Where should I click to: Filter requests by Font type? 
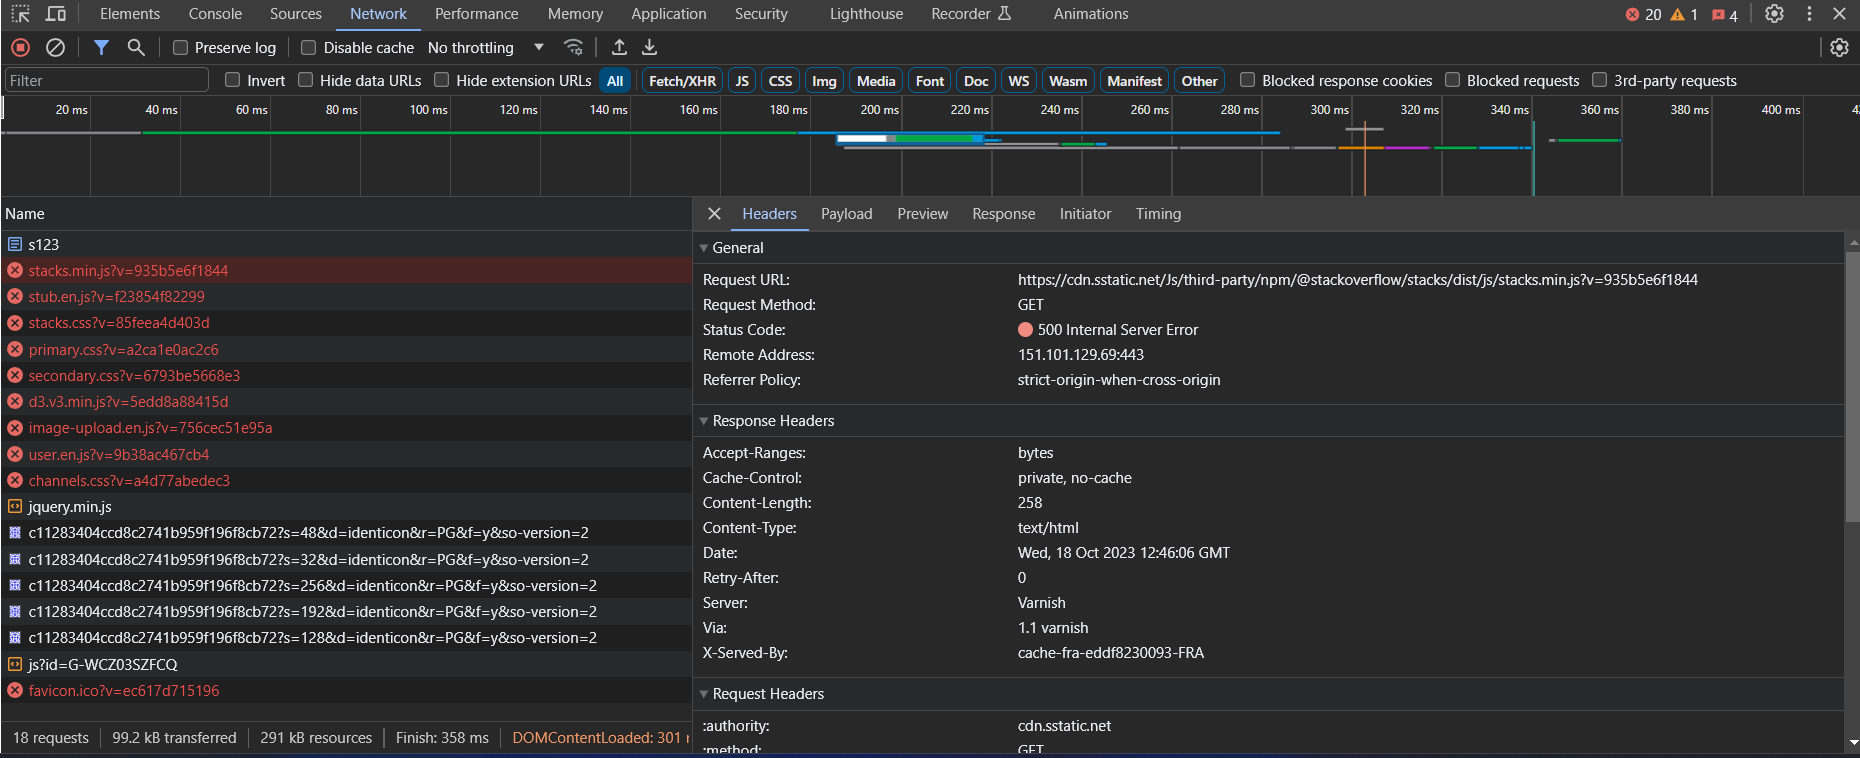[x=930, y=81]
